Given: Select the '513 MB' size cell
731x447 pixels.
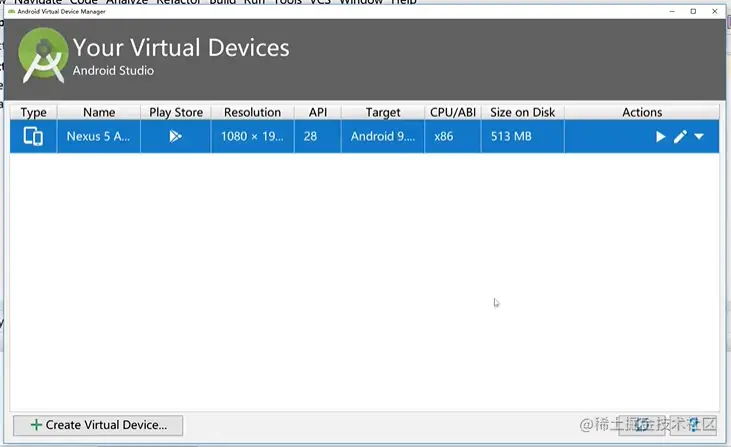Looking at the screenshot, I should pyautogui.click(x=523, y=137).
